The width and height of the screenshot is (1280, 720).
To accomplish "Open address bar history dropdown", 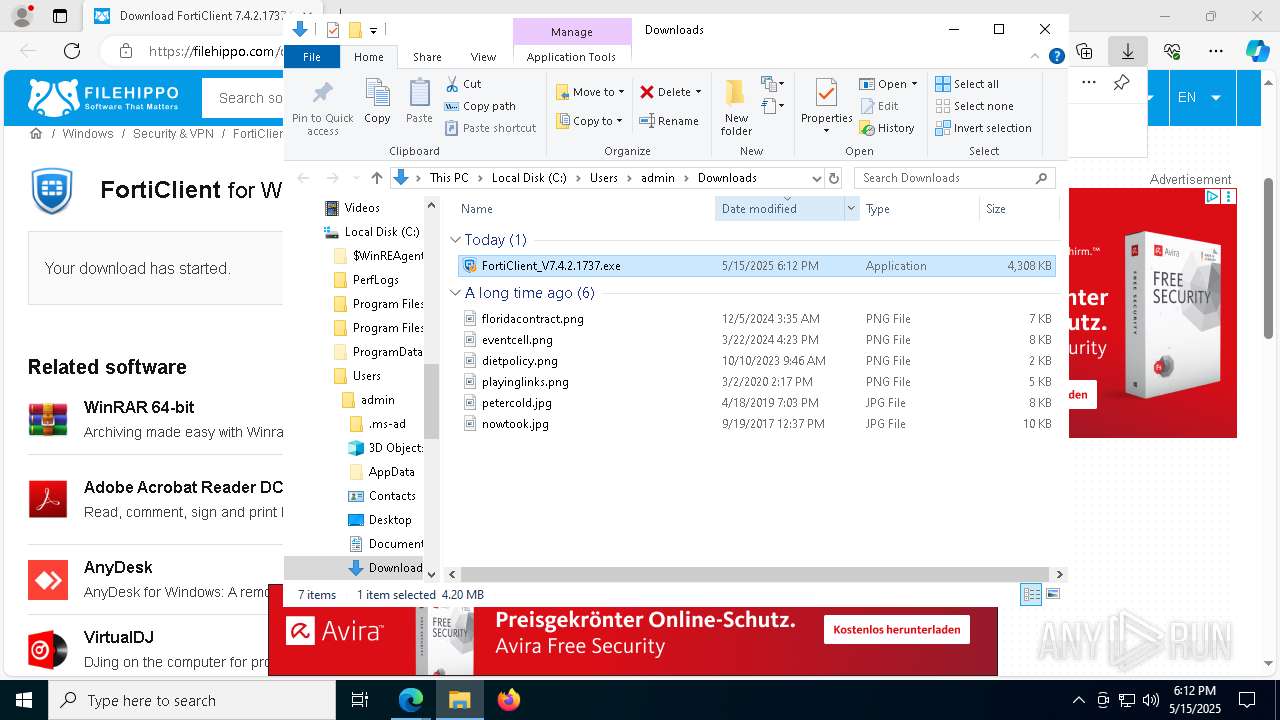I will [816, 178].
